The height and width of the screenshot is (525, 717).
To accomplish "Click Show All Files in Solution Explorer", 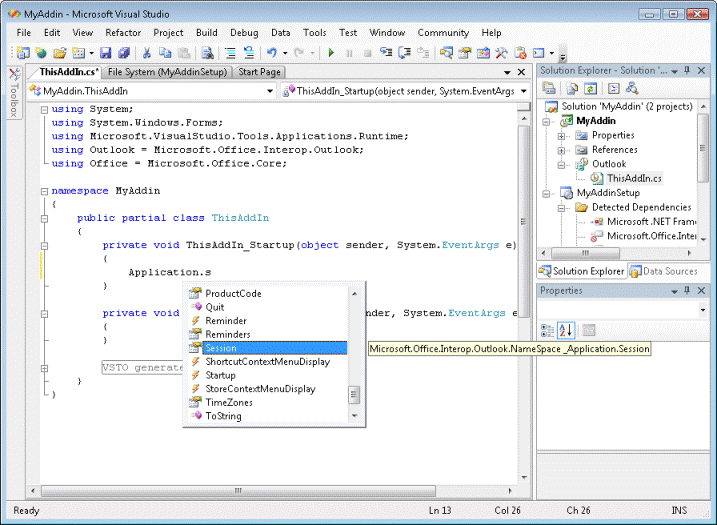I will (x=572, y=88).
